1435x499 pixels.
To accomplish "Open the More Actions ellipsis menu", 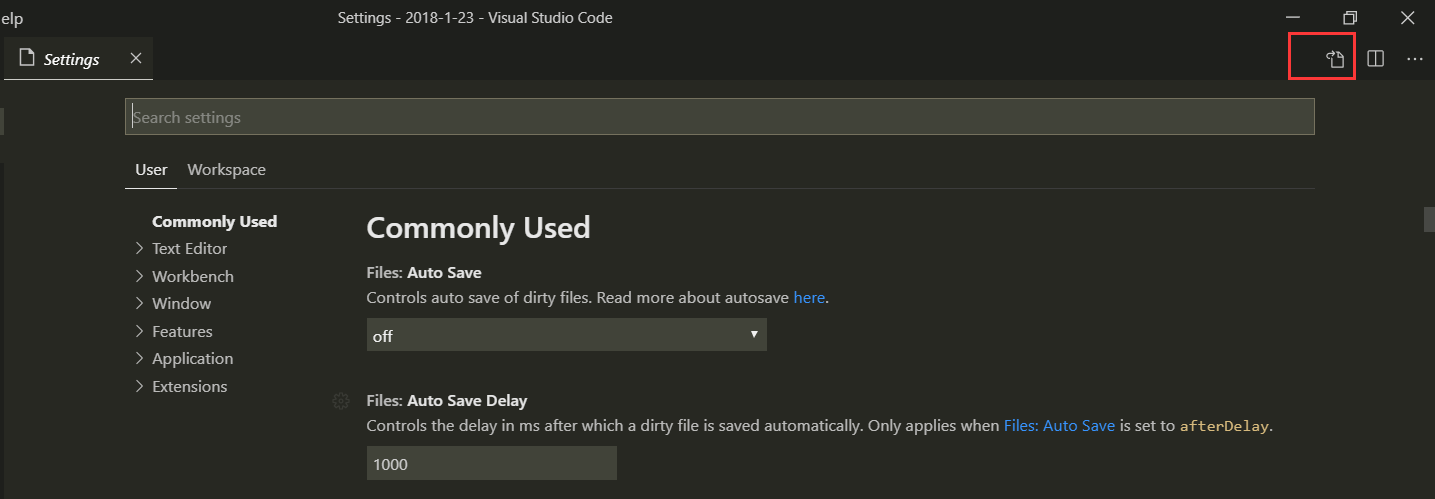I will click(x=1414, y=59).
